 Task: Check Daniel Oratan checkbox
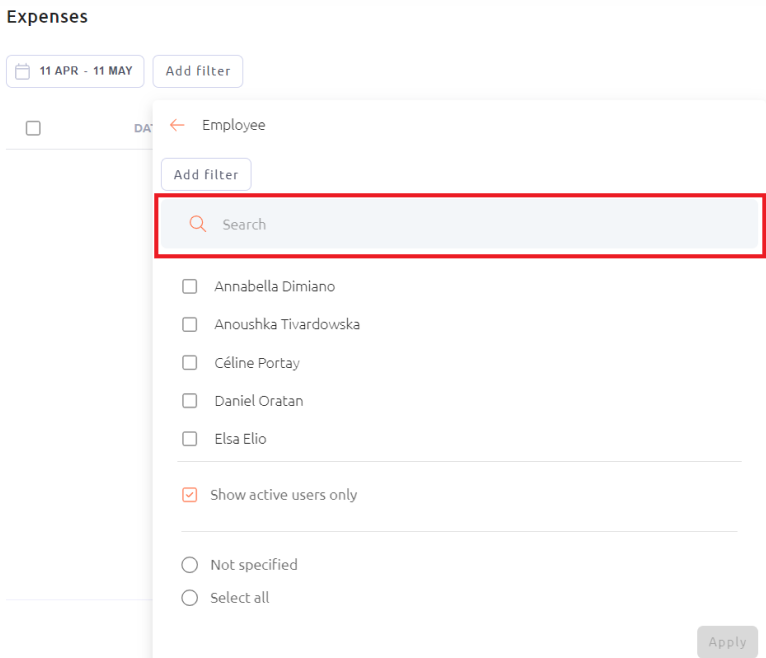coord(190,401)
